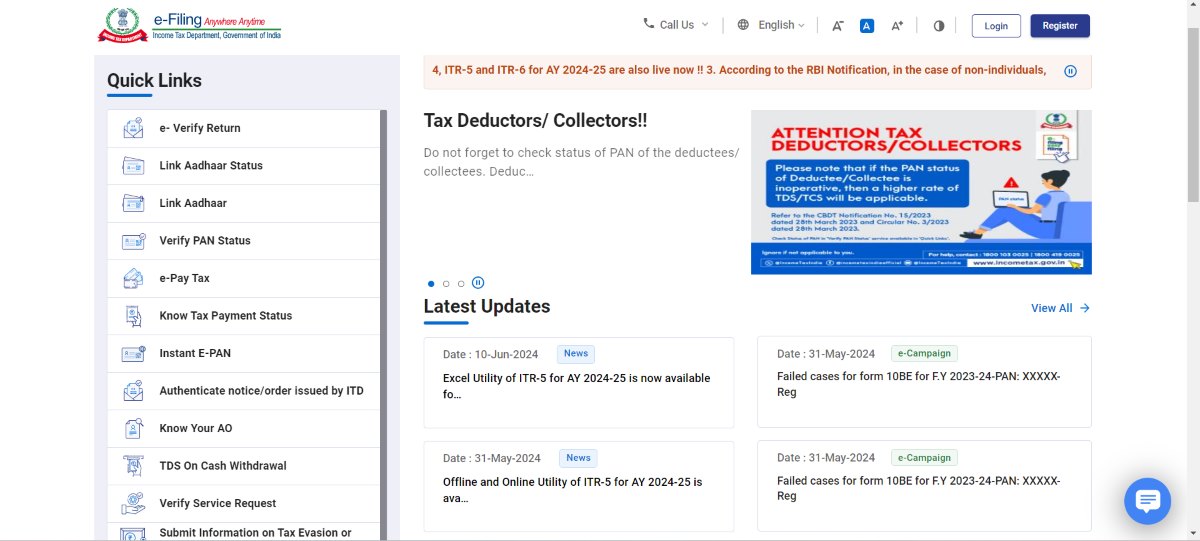Increase font size with A+ icon
Viewport: 1200px width, 541px height.
tap(897, 26)
